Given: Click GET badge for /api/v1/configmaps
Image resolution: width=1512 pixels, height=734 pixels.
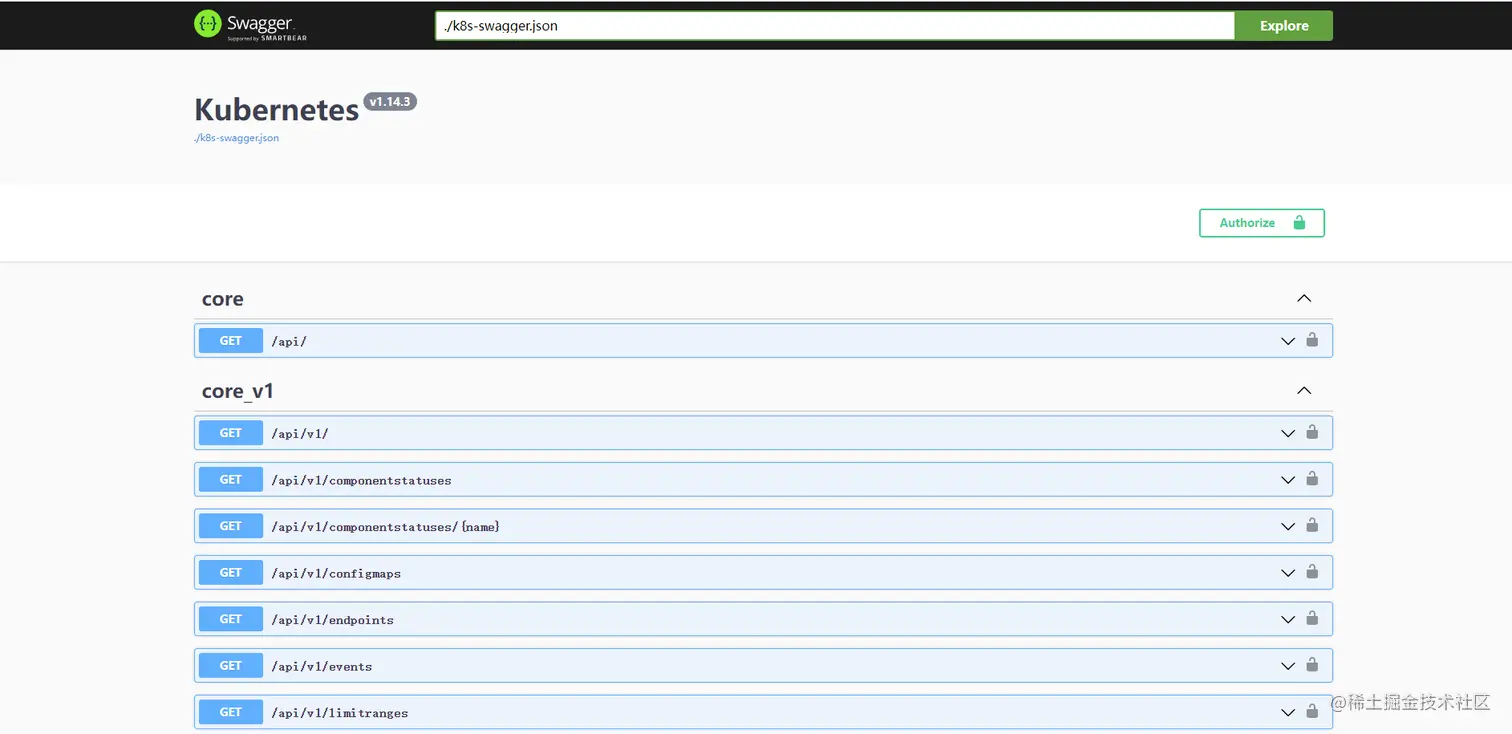Looking at the screenshot, I should point(231,573).
